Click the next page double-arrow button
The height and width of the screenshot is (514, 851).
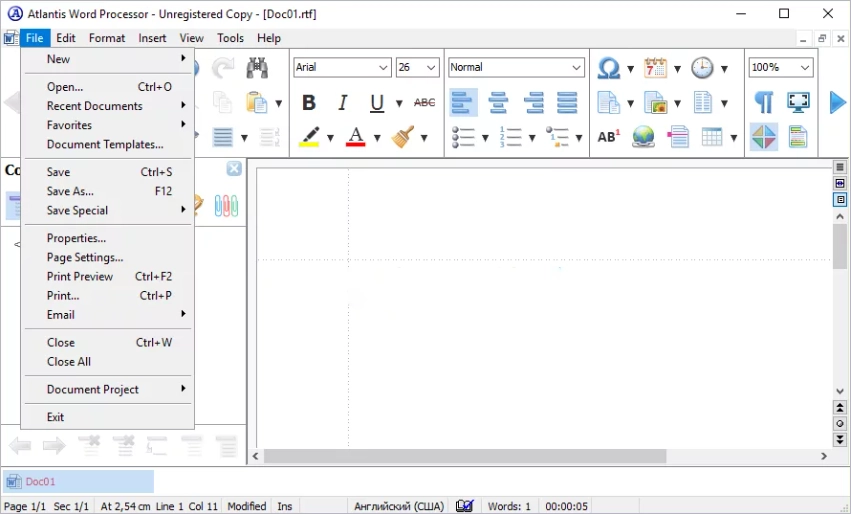pos(840,439)
